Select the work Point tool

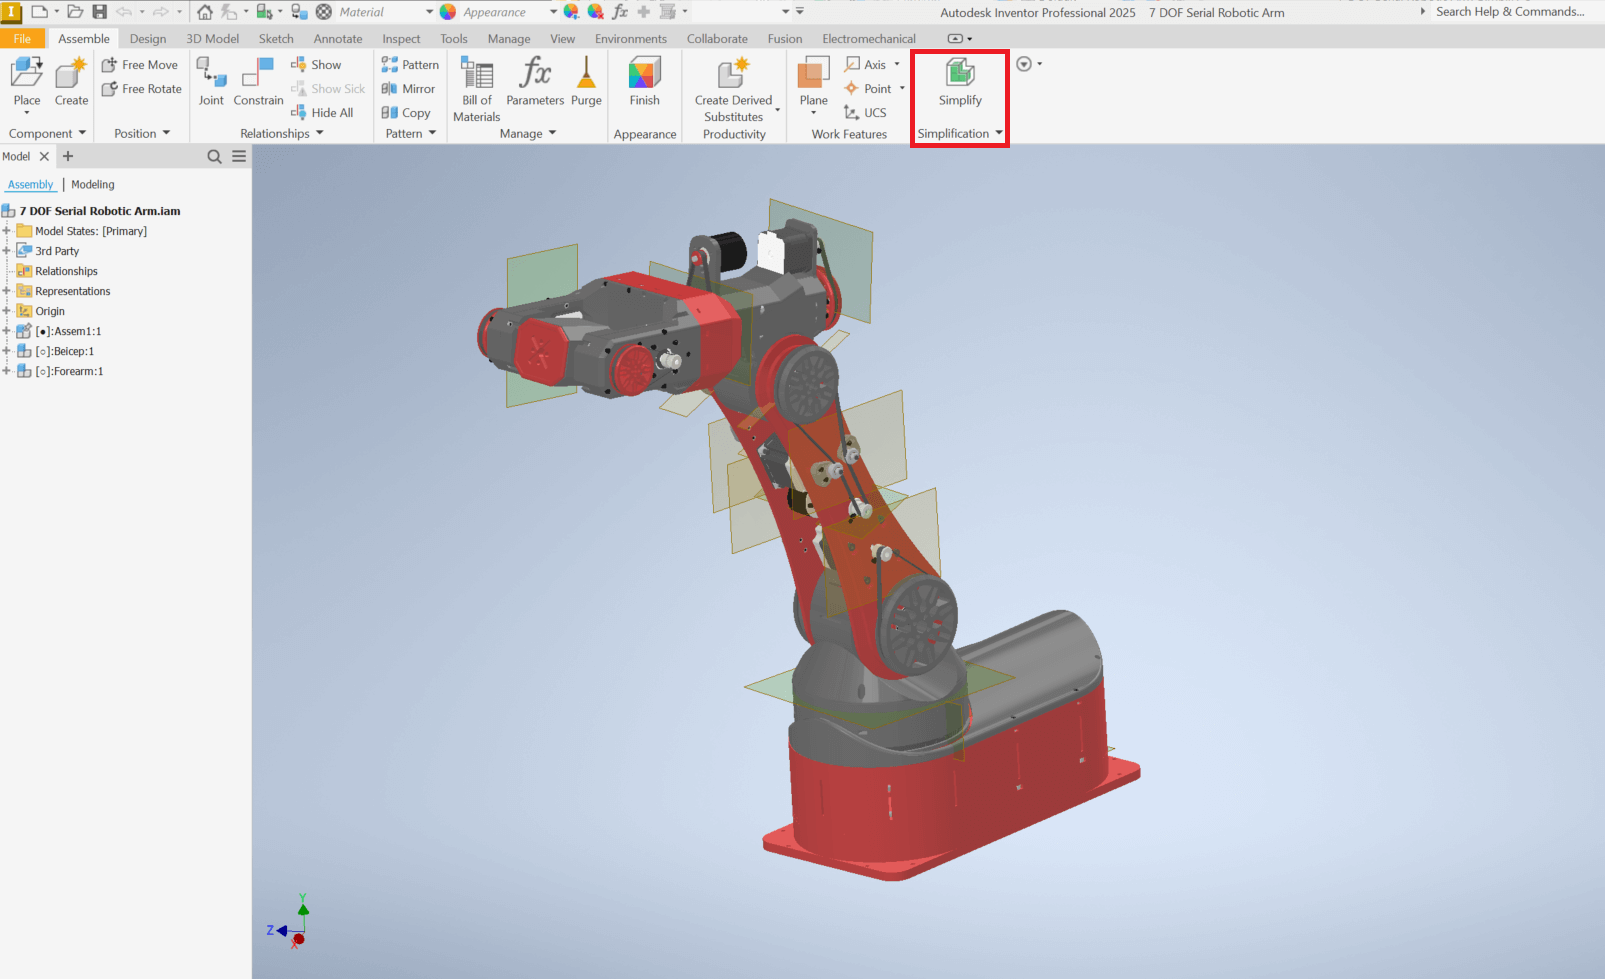[868, 89]
